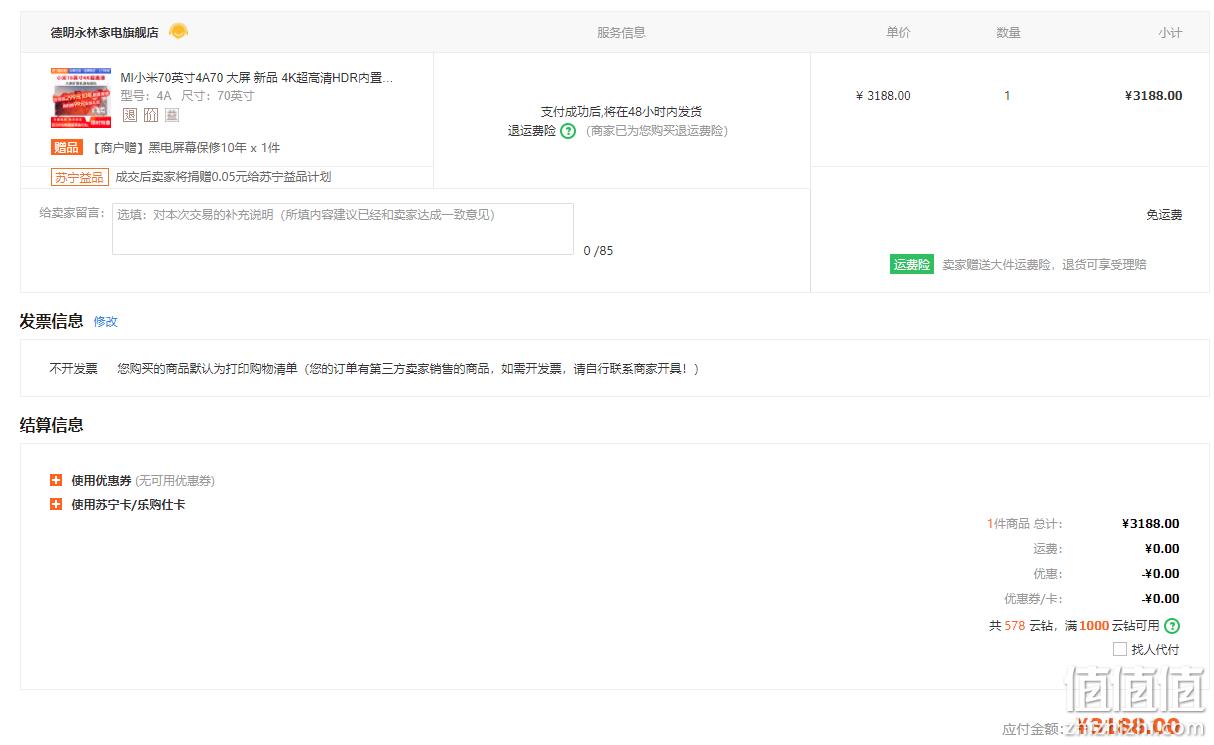Click the 支付成功后,将在48小时内发货 notice
Screen dimensions: 1214x745
(621, 112)
